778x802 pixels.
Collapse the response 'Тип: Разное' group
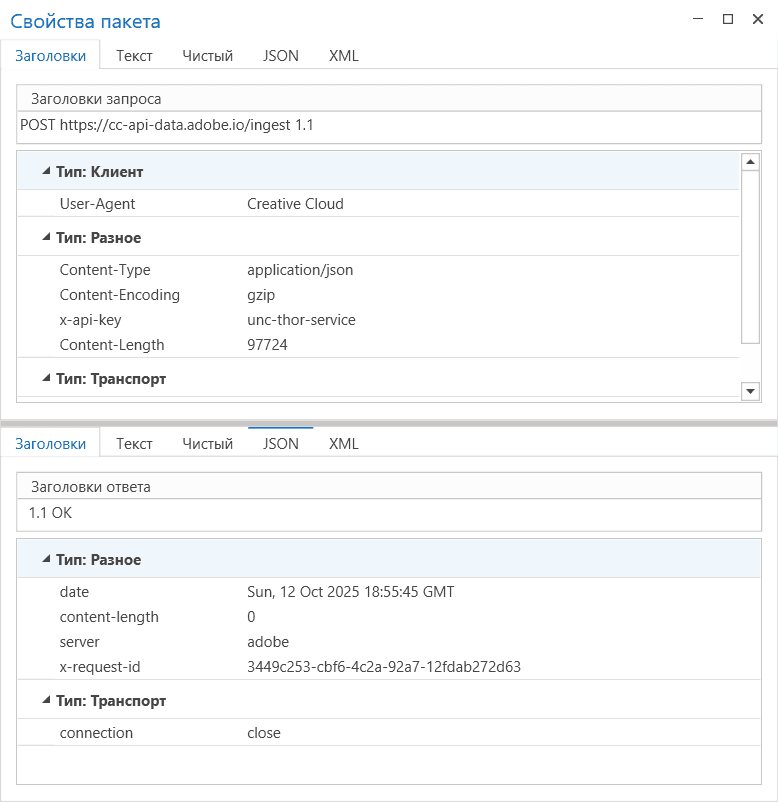pos(46,560)
